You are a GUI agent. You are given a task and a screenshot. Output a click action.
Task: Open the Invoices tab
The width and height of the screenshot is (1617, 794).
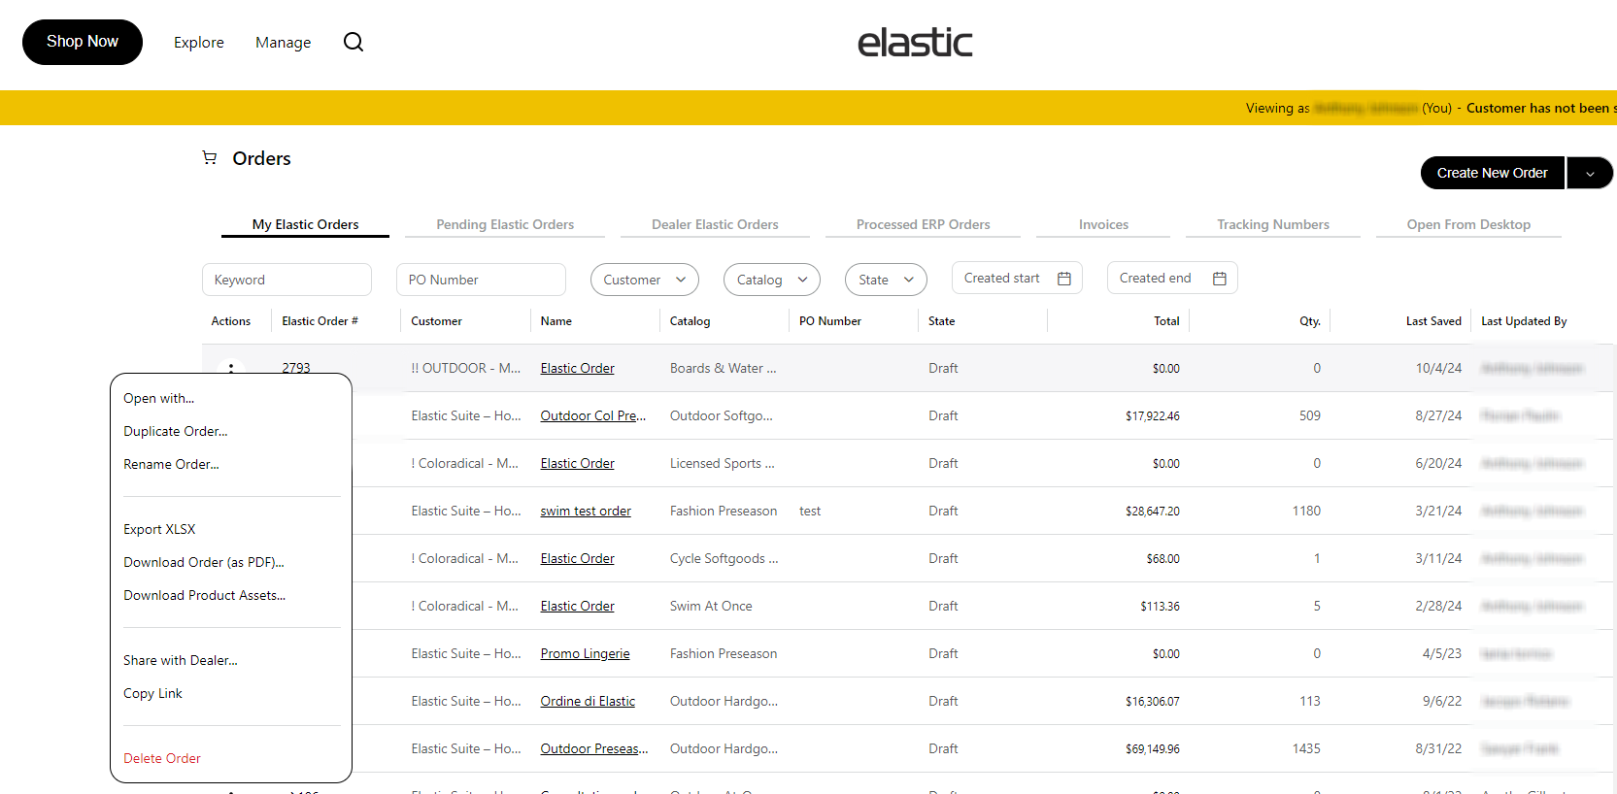coord(1103,225)
